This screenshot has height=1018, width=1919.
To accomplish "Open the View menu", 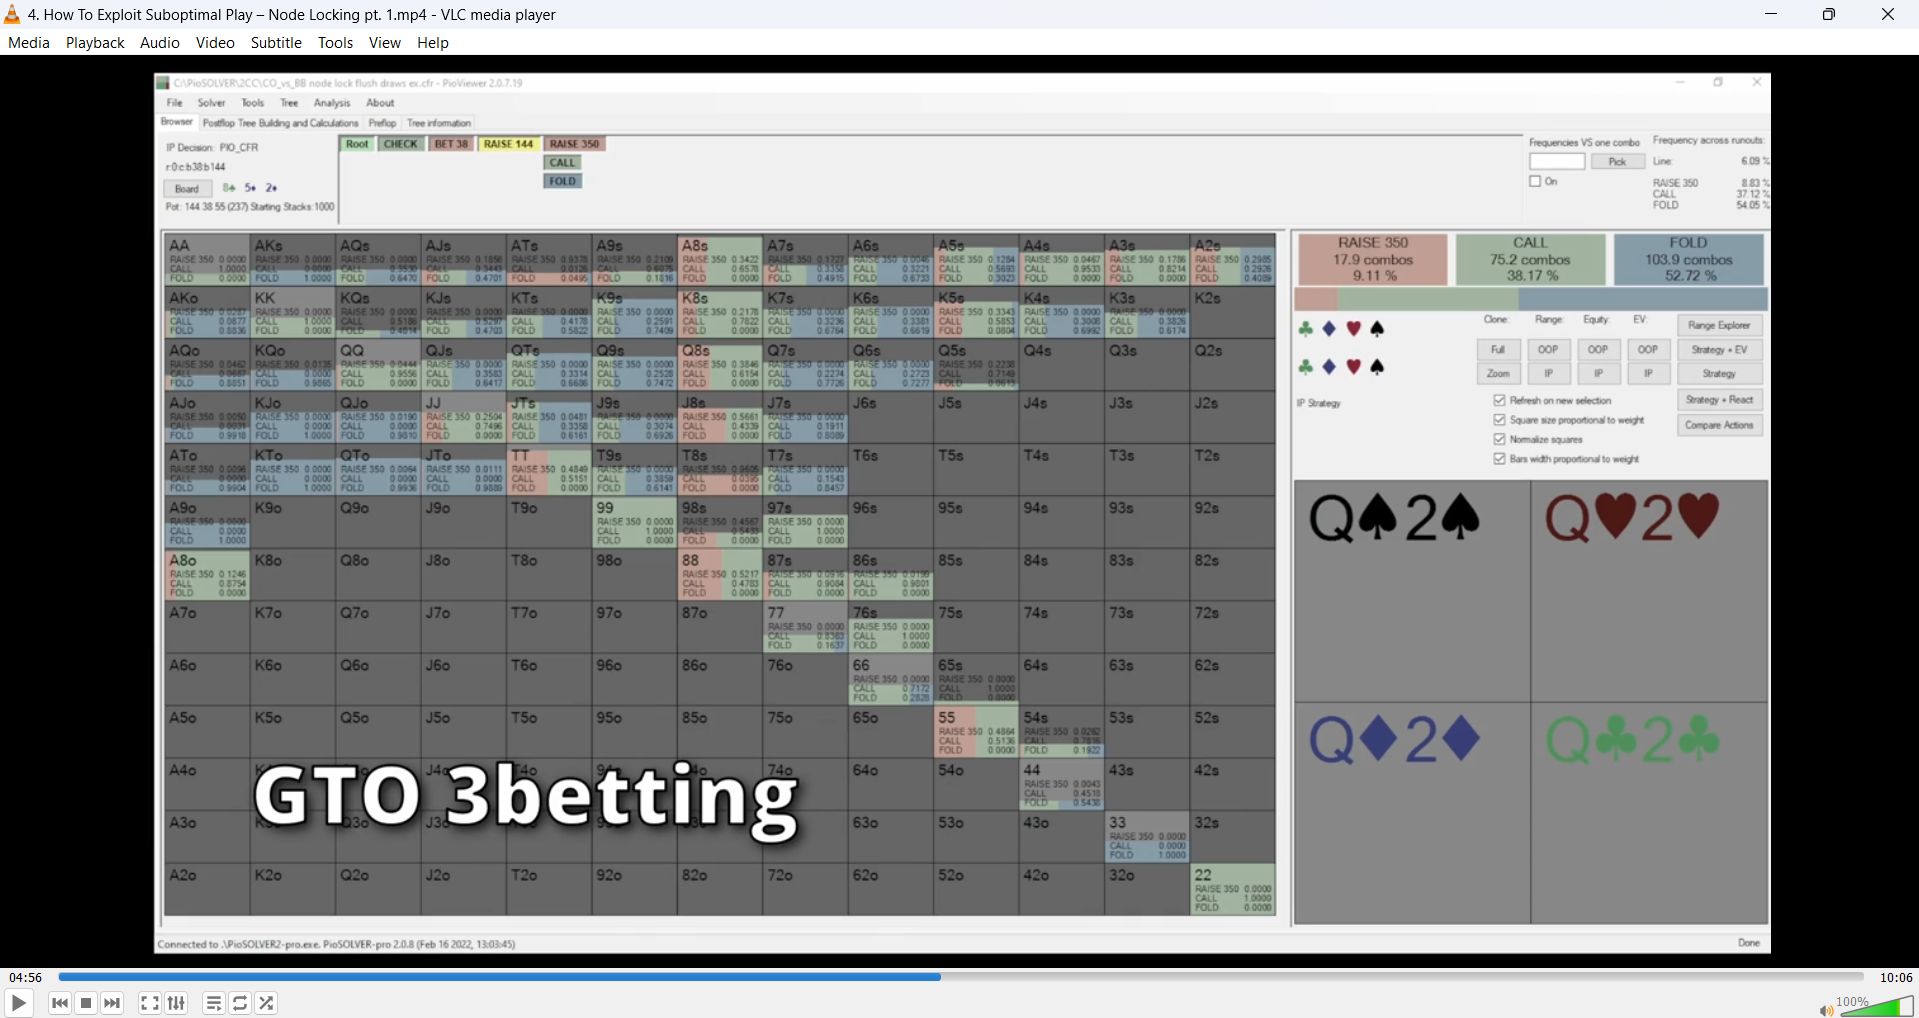I will (x=384, y=43).
